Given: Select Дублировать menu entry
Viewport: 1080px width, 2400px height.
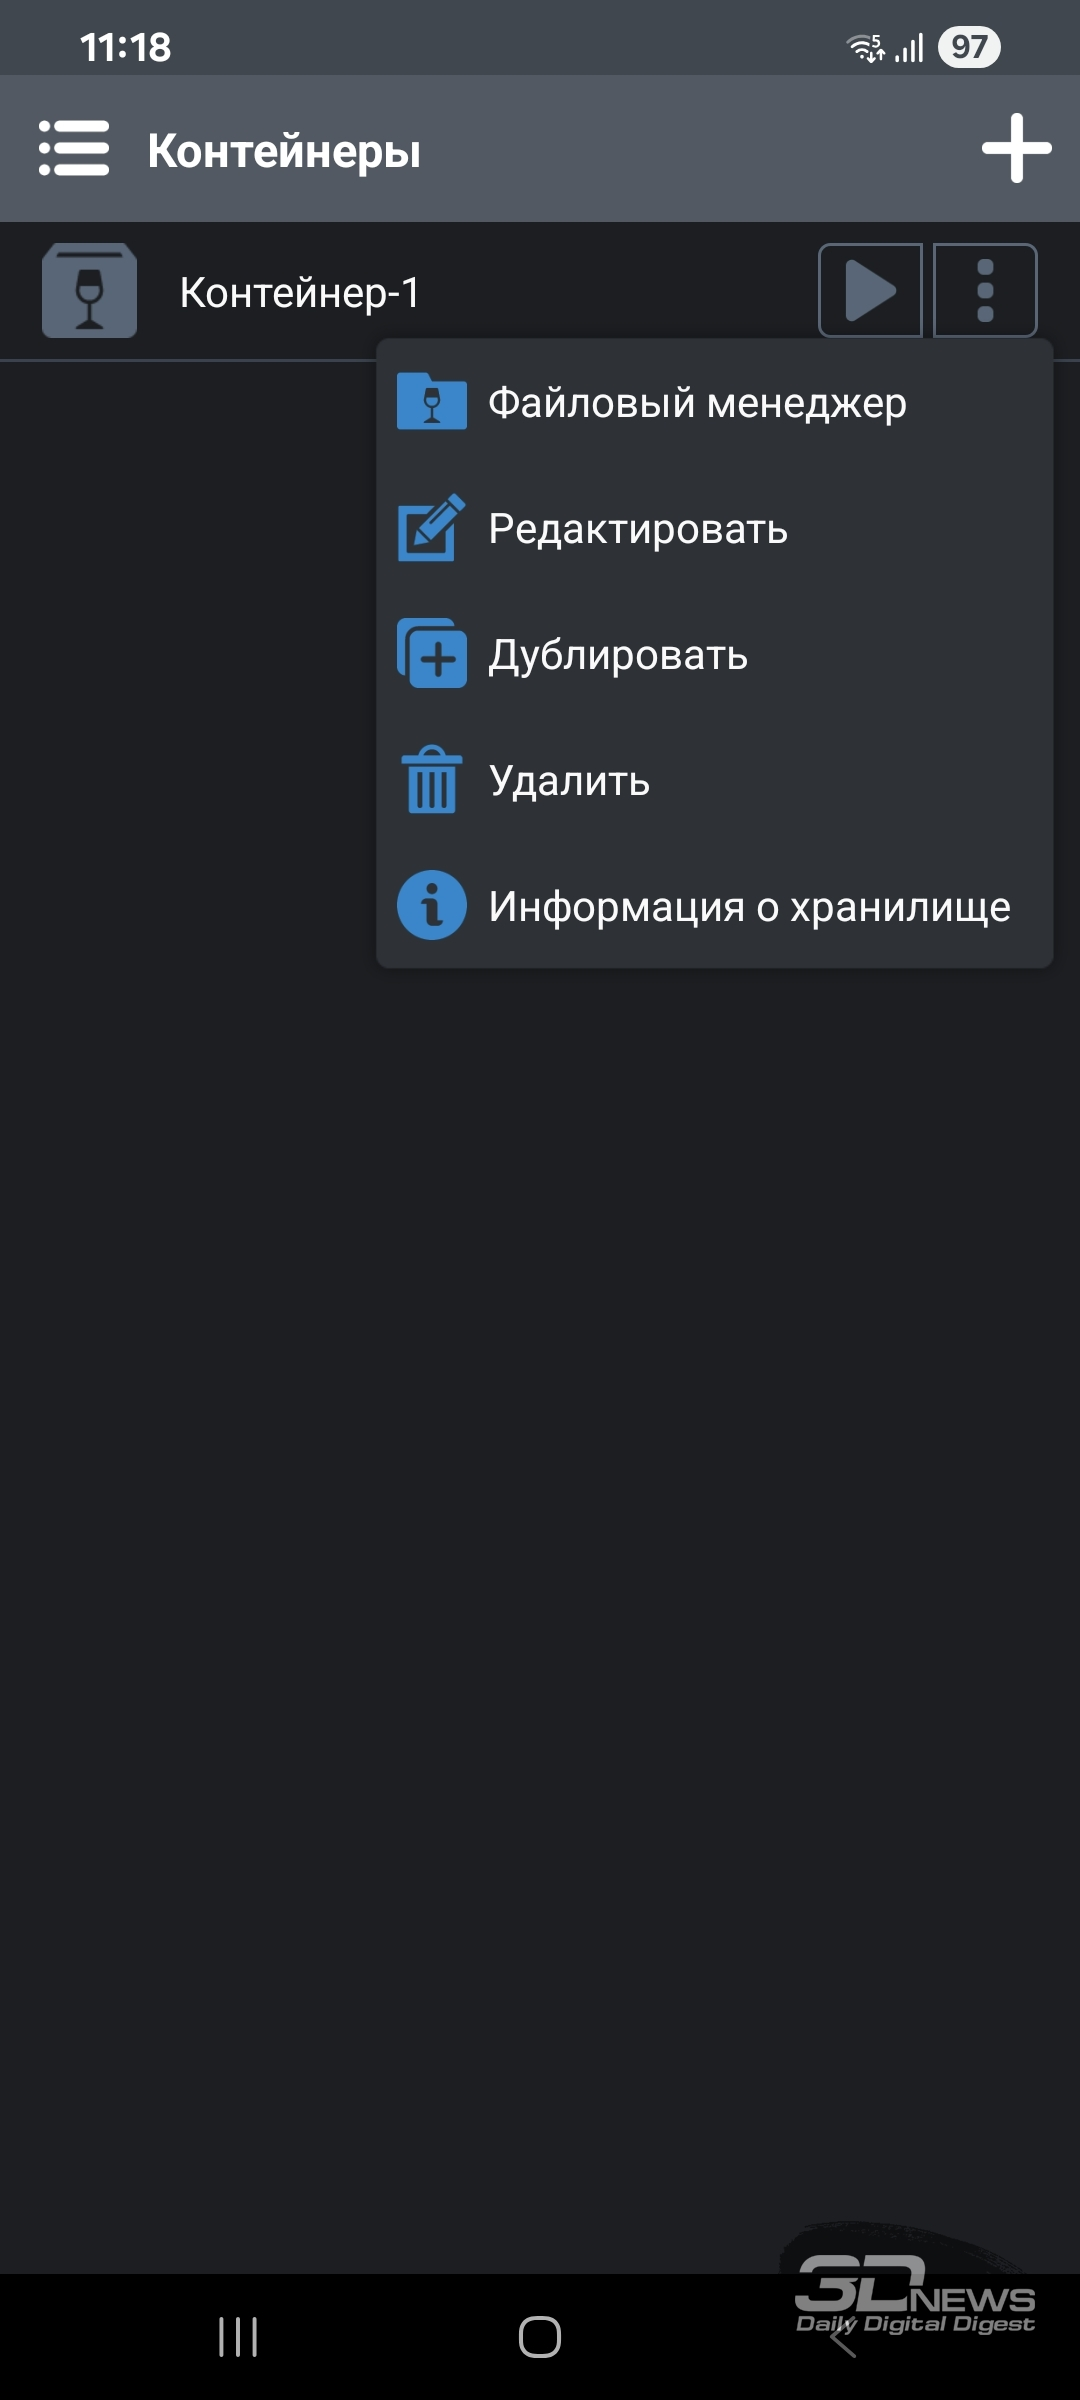Looking at the screenshot, I should point(618,655).
